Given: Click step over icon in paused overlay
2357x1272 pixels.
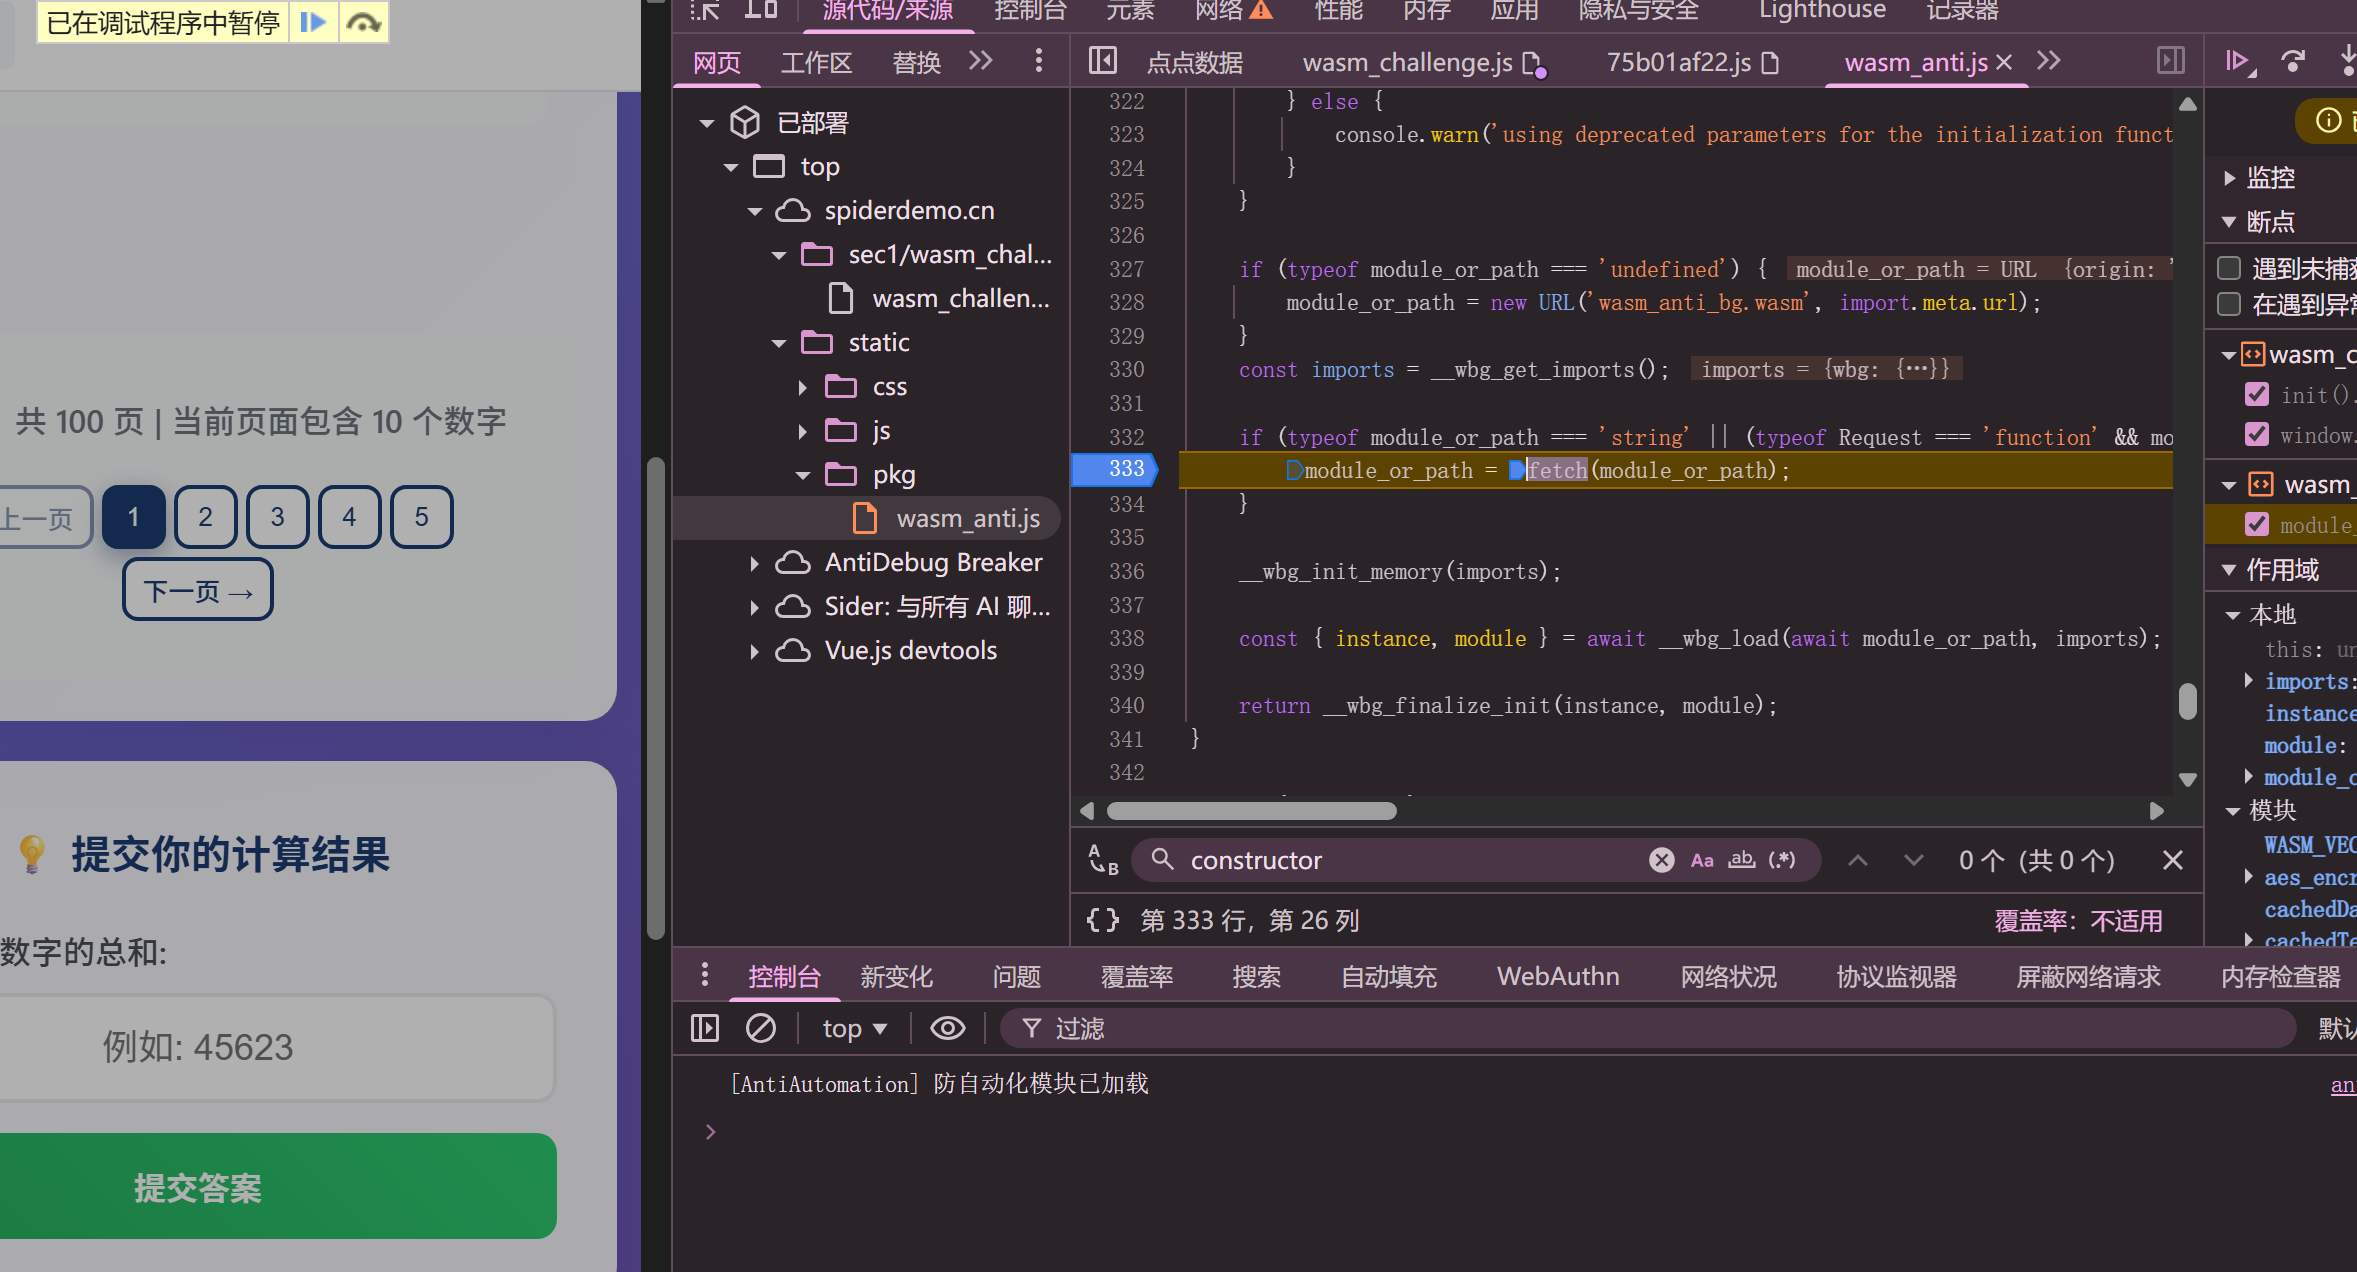Looking at the screenshot, I should click(364, 22).
